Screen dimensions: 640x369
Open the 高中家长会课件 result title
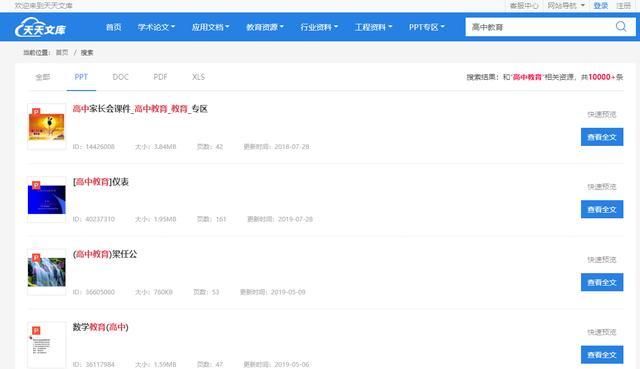coord(140,109)
